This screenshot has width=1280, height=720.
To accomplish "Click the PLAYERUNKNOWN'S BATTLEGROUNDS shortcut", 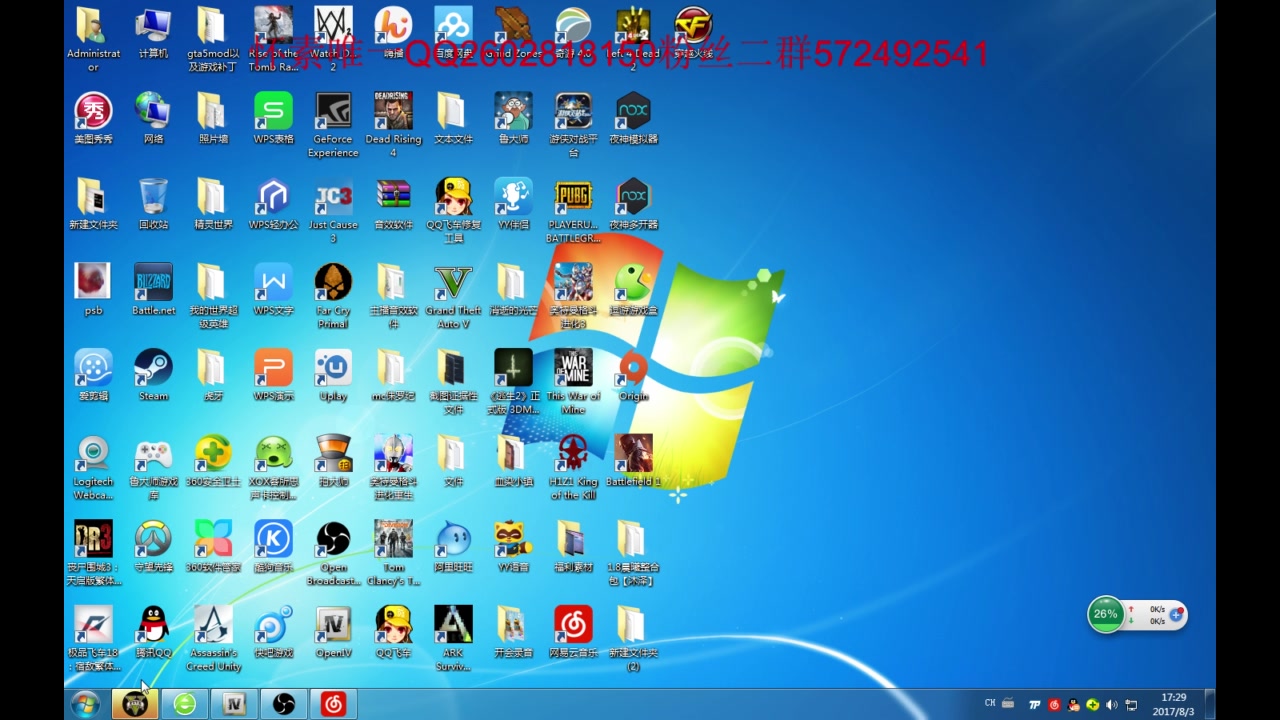I will point(573,211).
